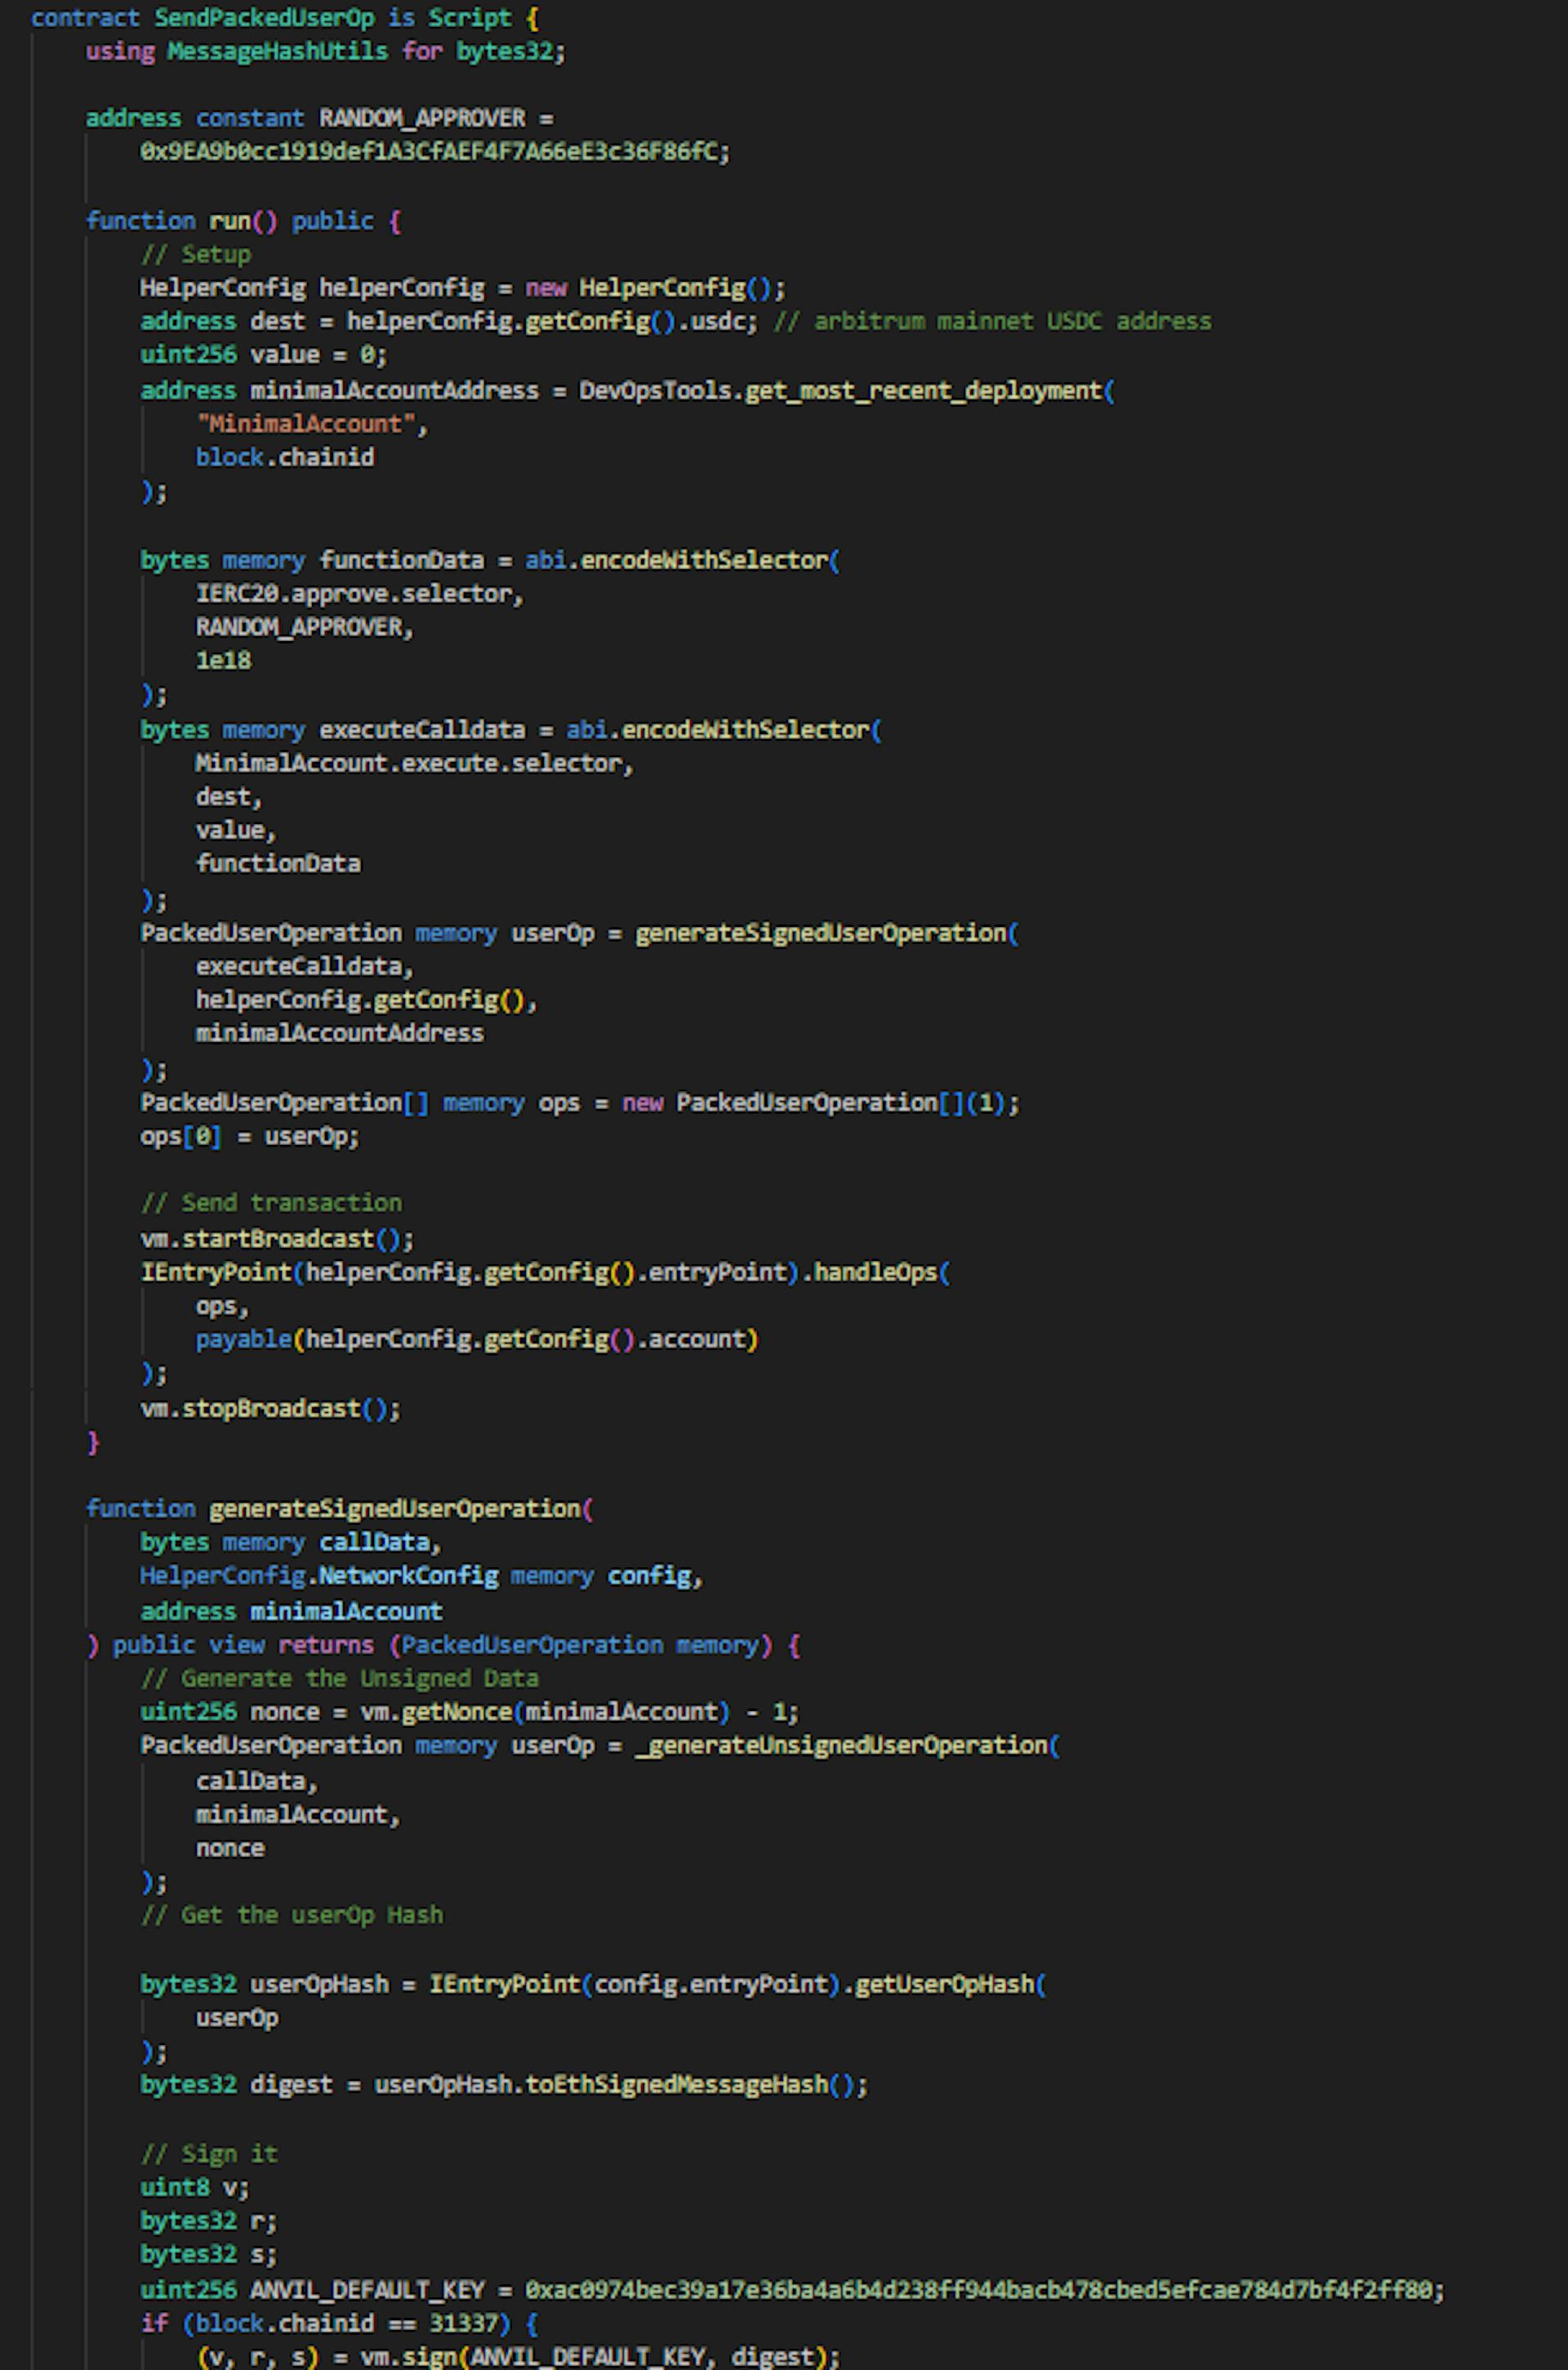Click the run function name
The height and width of the screenshot is (2370, 1568).
pos(230,221)
